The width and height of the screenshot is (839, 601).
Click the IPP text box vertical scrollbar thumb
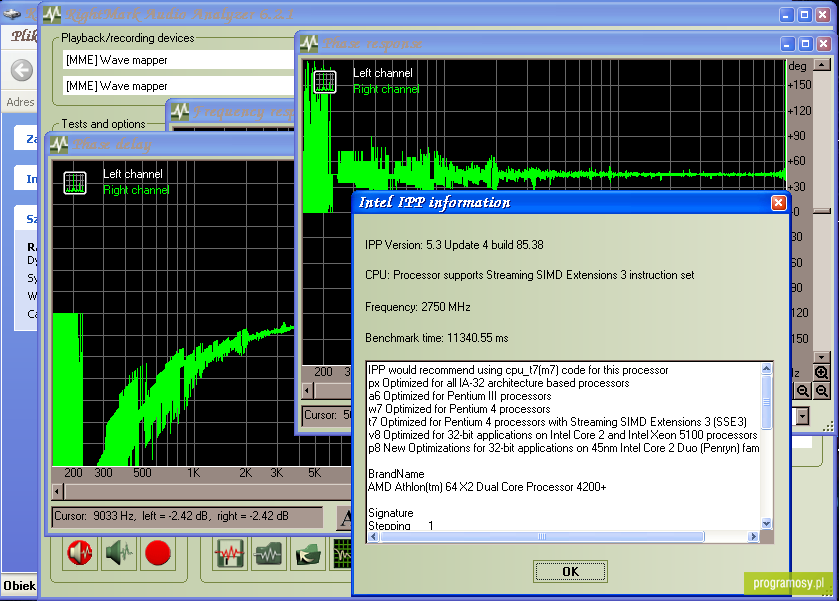[x=766, y=402]
